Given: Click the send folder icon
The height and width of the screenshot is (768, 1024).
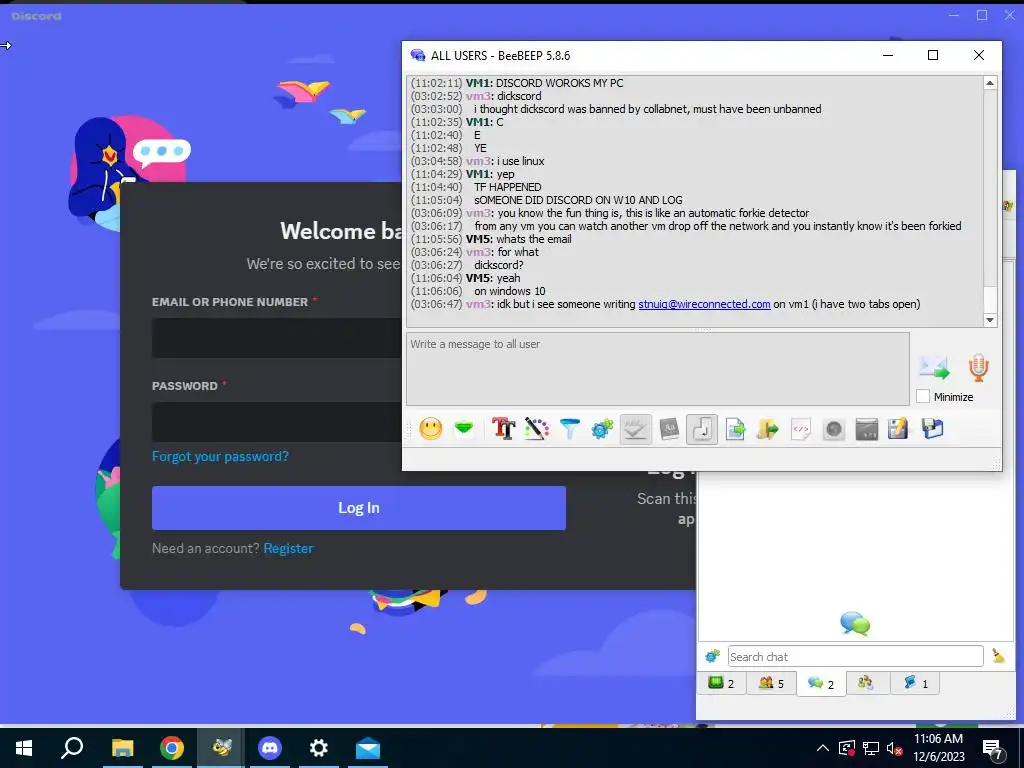Looking at the screenshot, I should point(768,429).
